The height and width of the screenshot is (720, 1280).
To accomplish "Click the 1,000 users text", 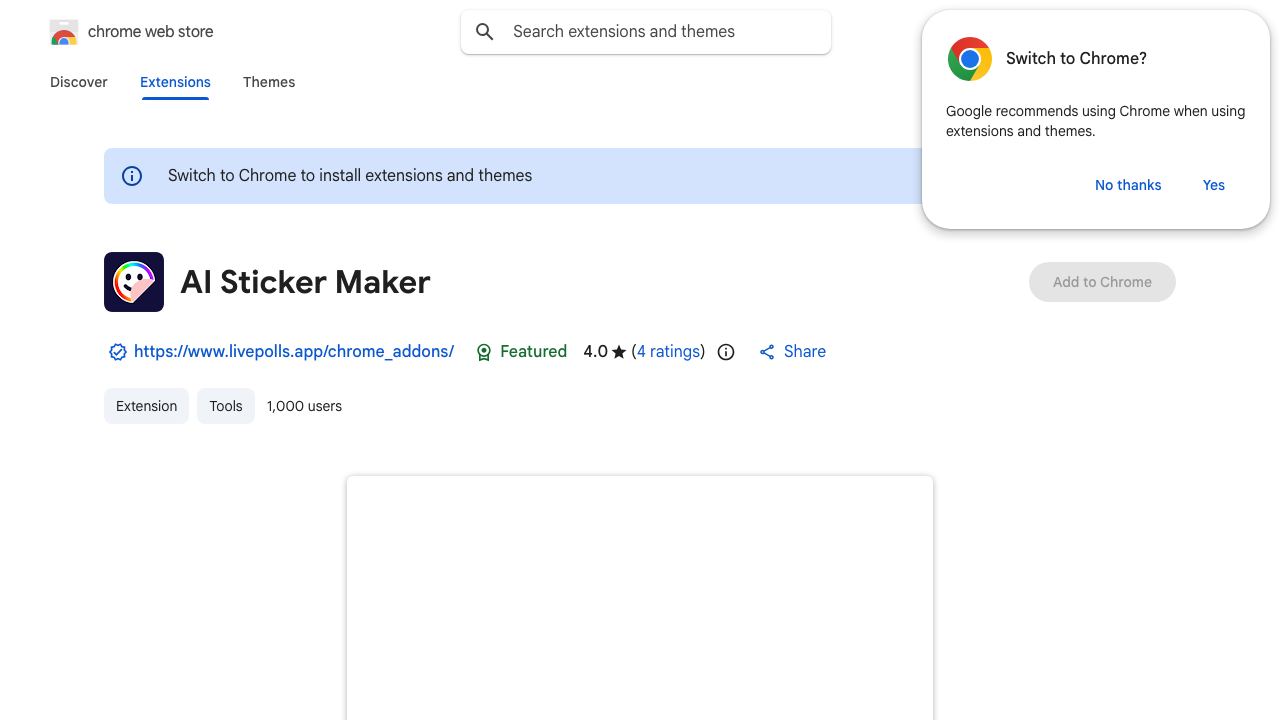I will [x=304, y=406].
